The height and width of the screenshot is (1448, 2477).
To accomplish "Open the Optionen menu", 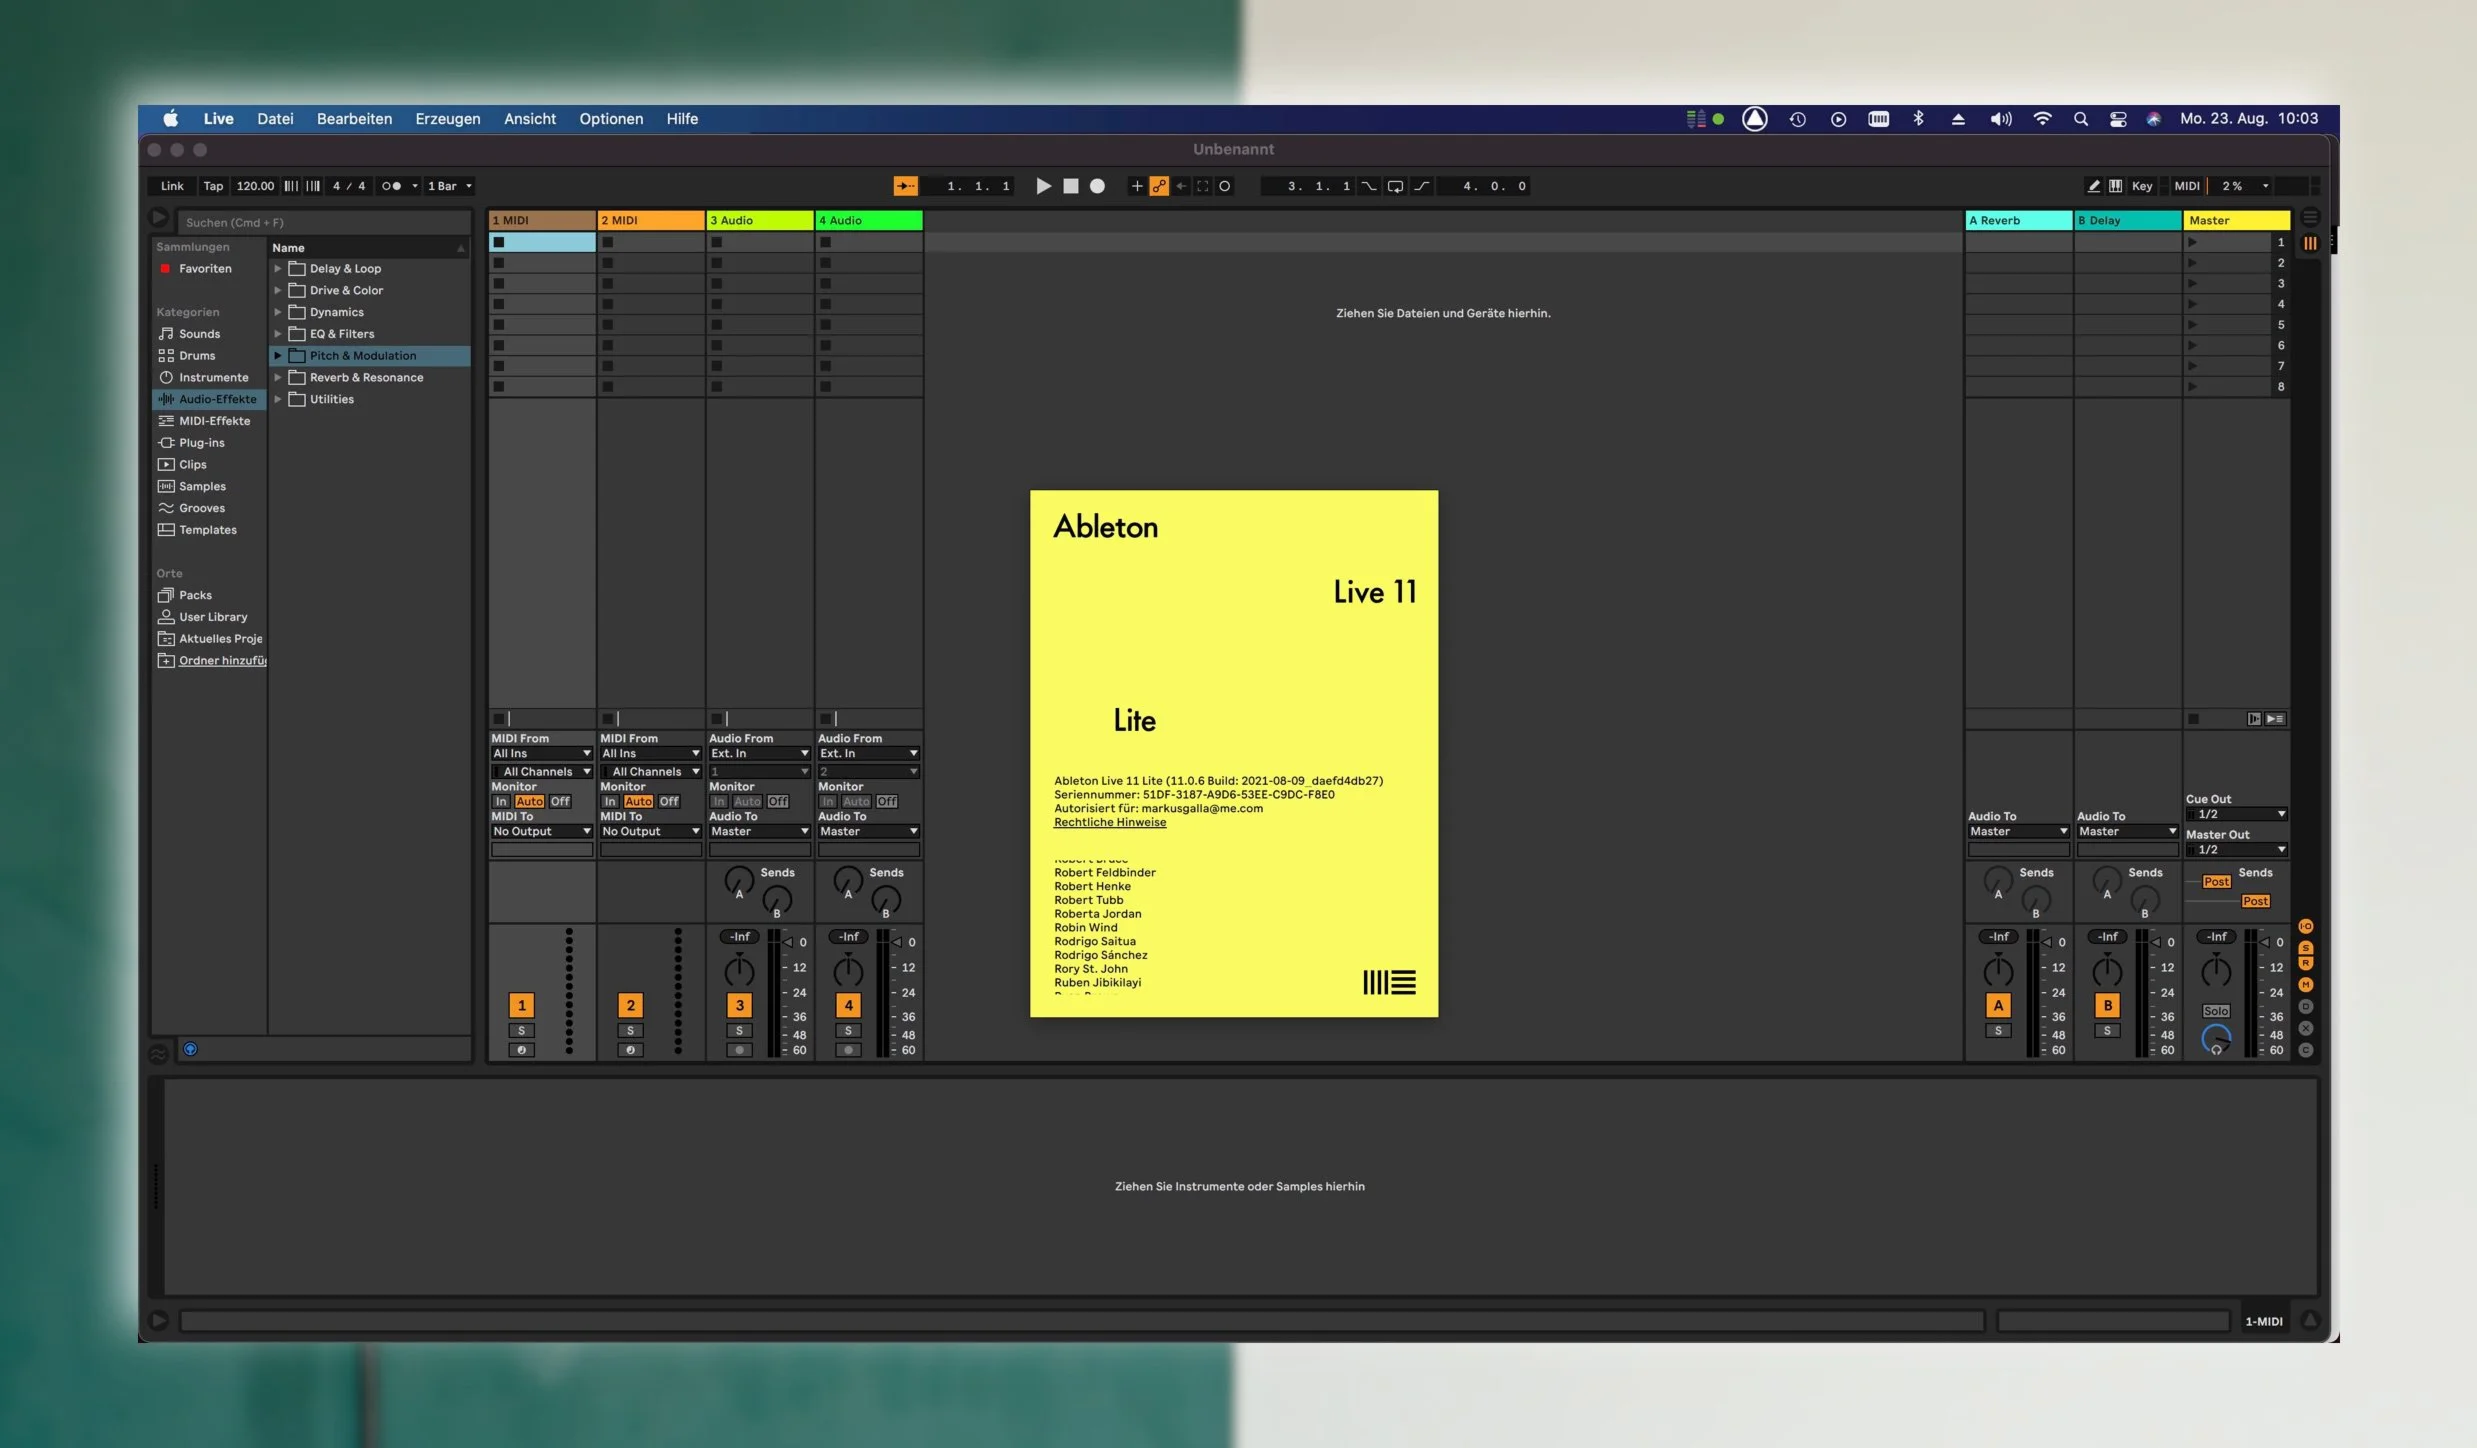I will (610, 119).
